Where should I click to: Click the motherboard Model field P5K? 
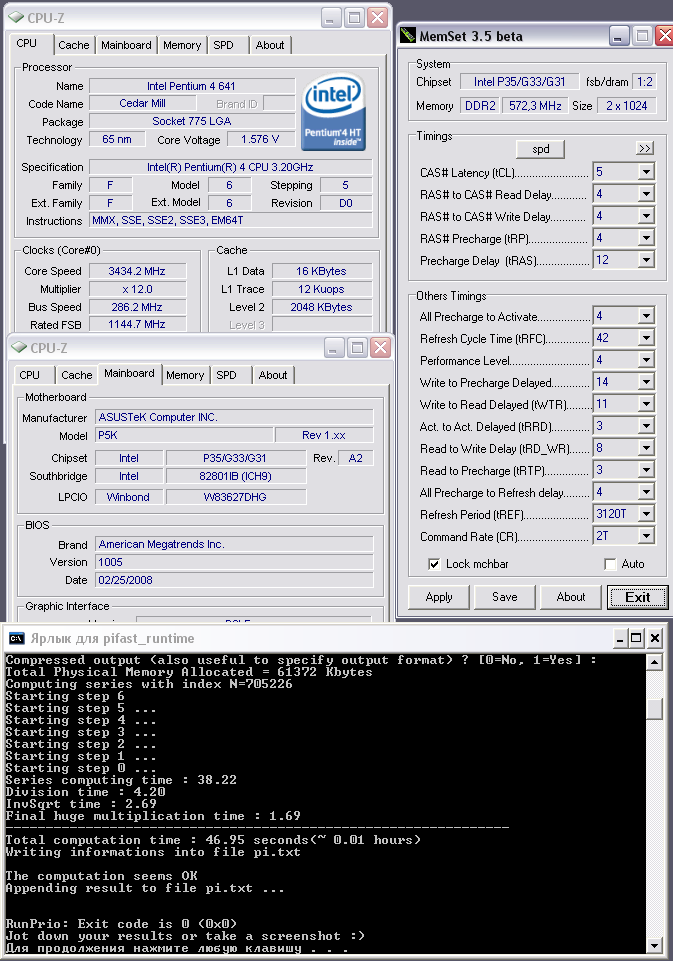[x=184, y=435]
